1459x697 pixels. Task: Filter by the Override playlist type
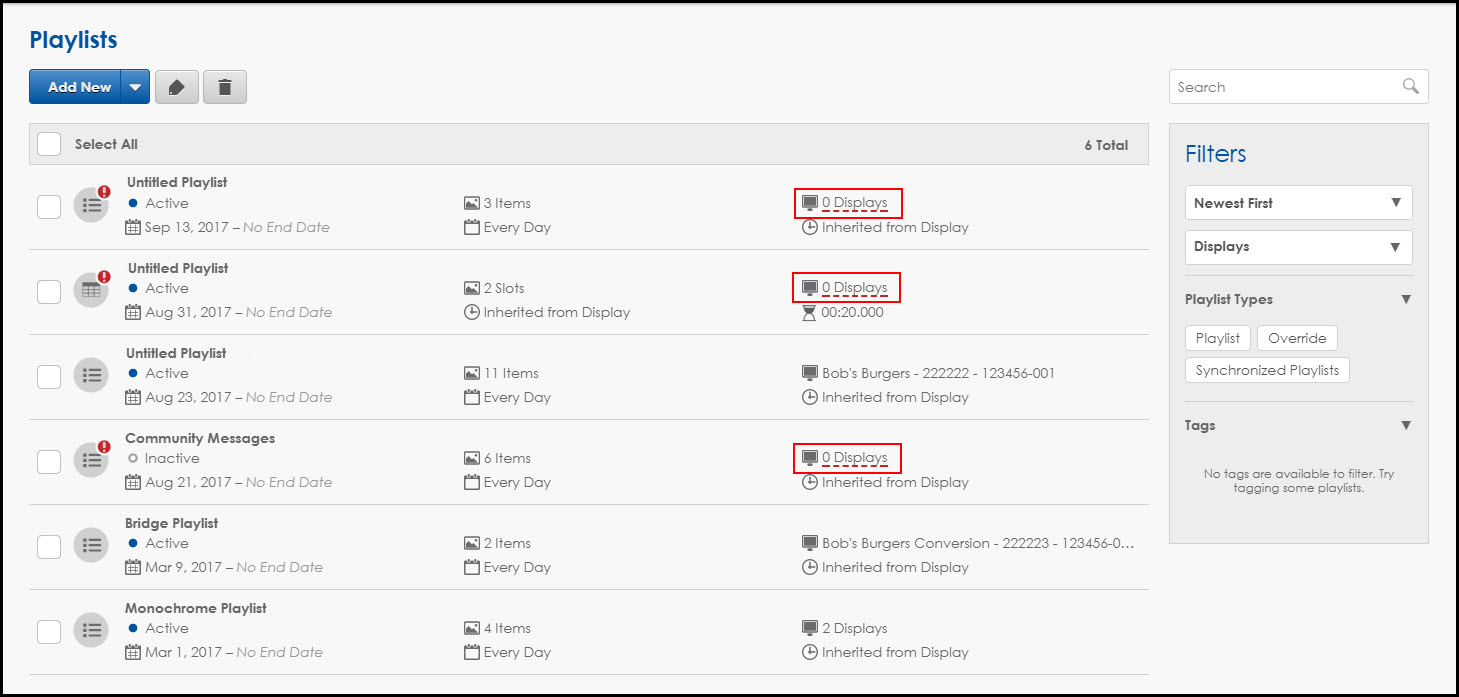(x=1297, y=338)
